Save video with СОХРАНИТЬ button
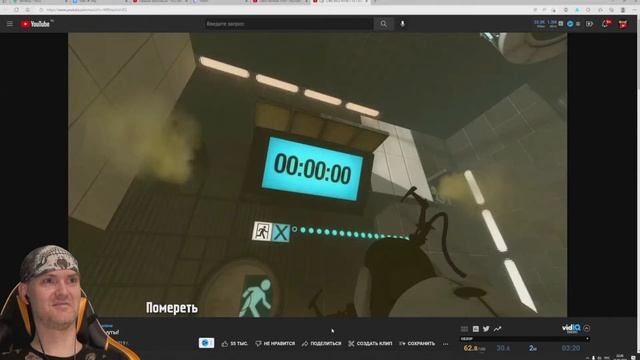Viewport: 640px width, 360px height. (x=417, y=344)
